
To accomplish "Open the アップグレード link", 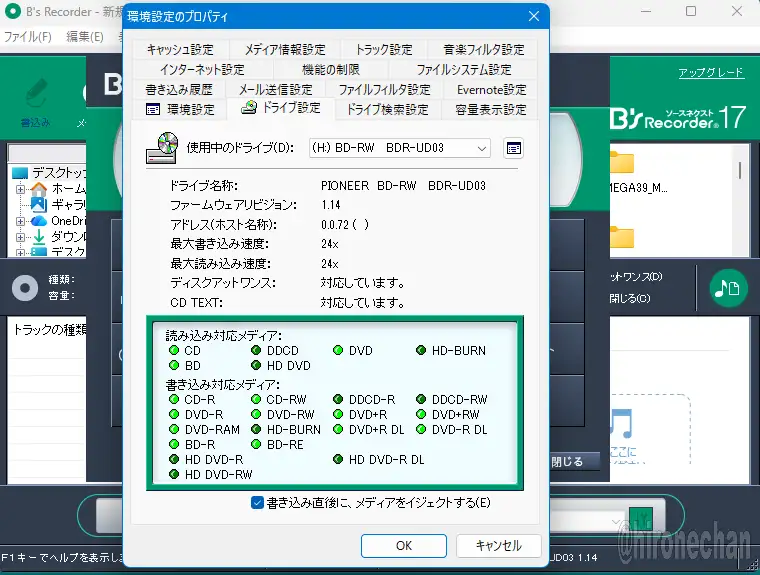I will (x=710, y=73).
